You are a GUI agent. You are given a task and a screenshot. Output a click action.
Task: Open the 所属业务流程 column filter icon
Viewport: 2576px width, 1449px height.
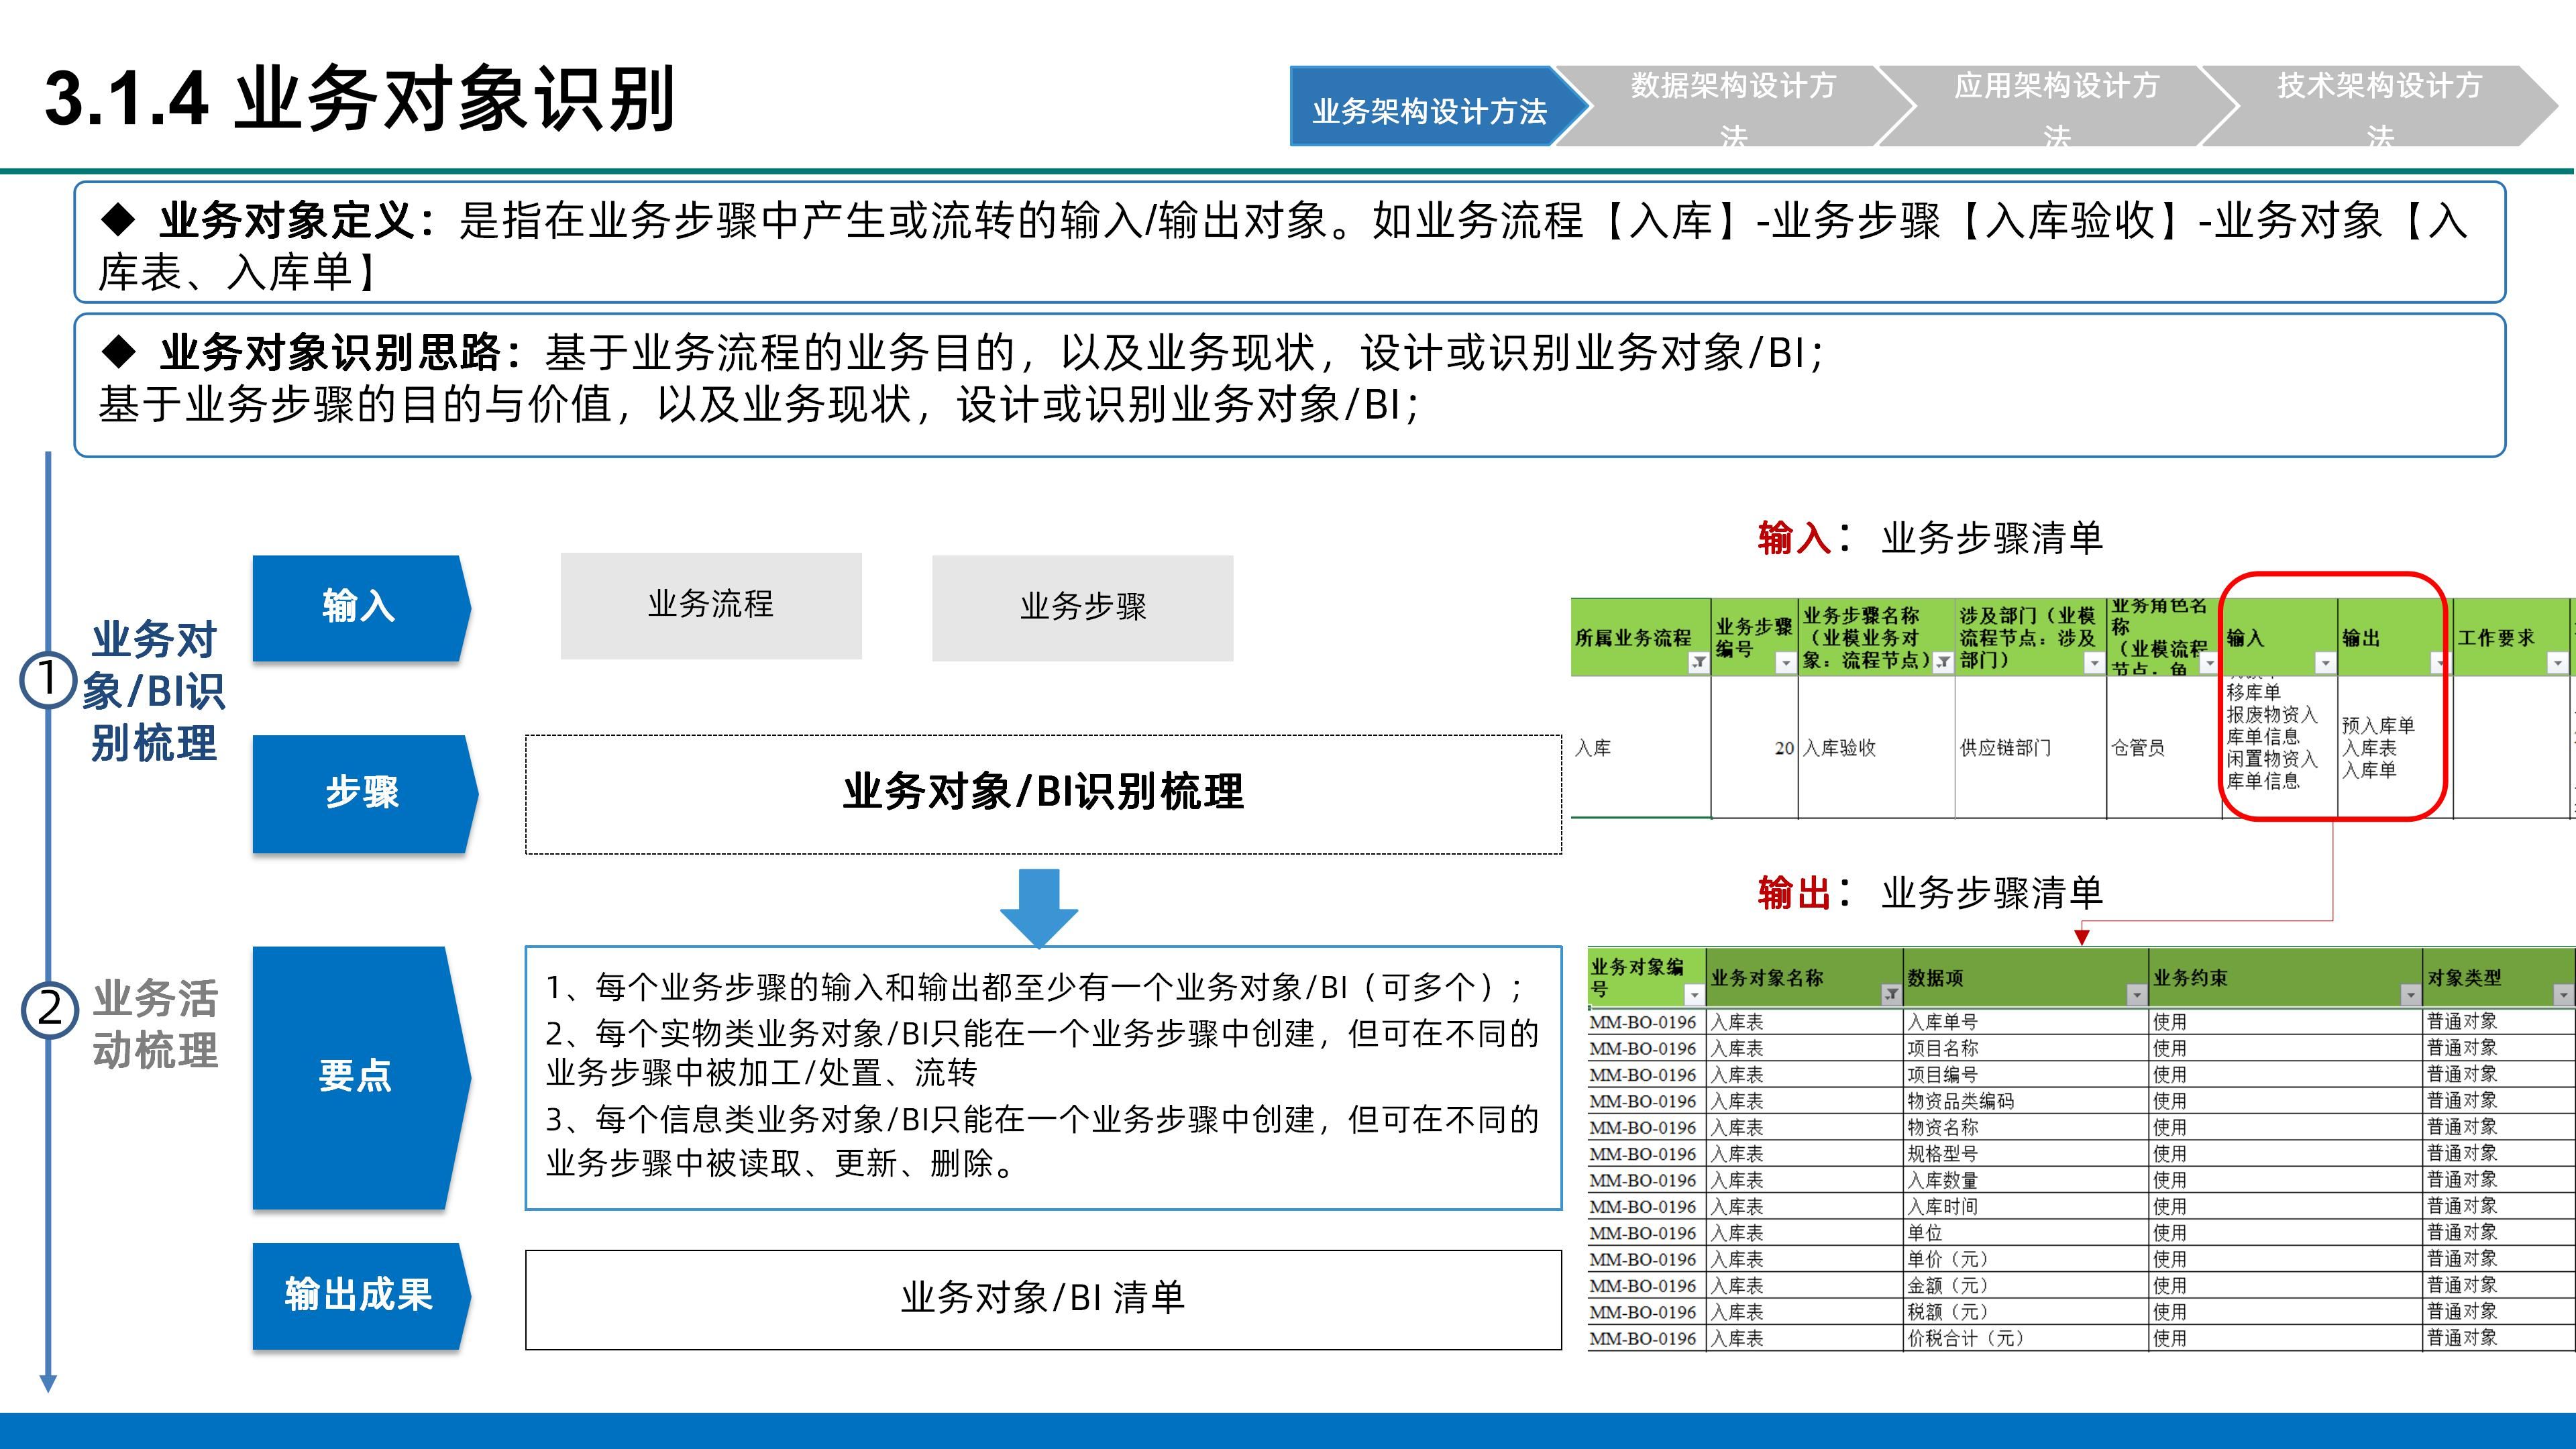point(1698,663)
